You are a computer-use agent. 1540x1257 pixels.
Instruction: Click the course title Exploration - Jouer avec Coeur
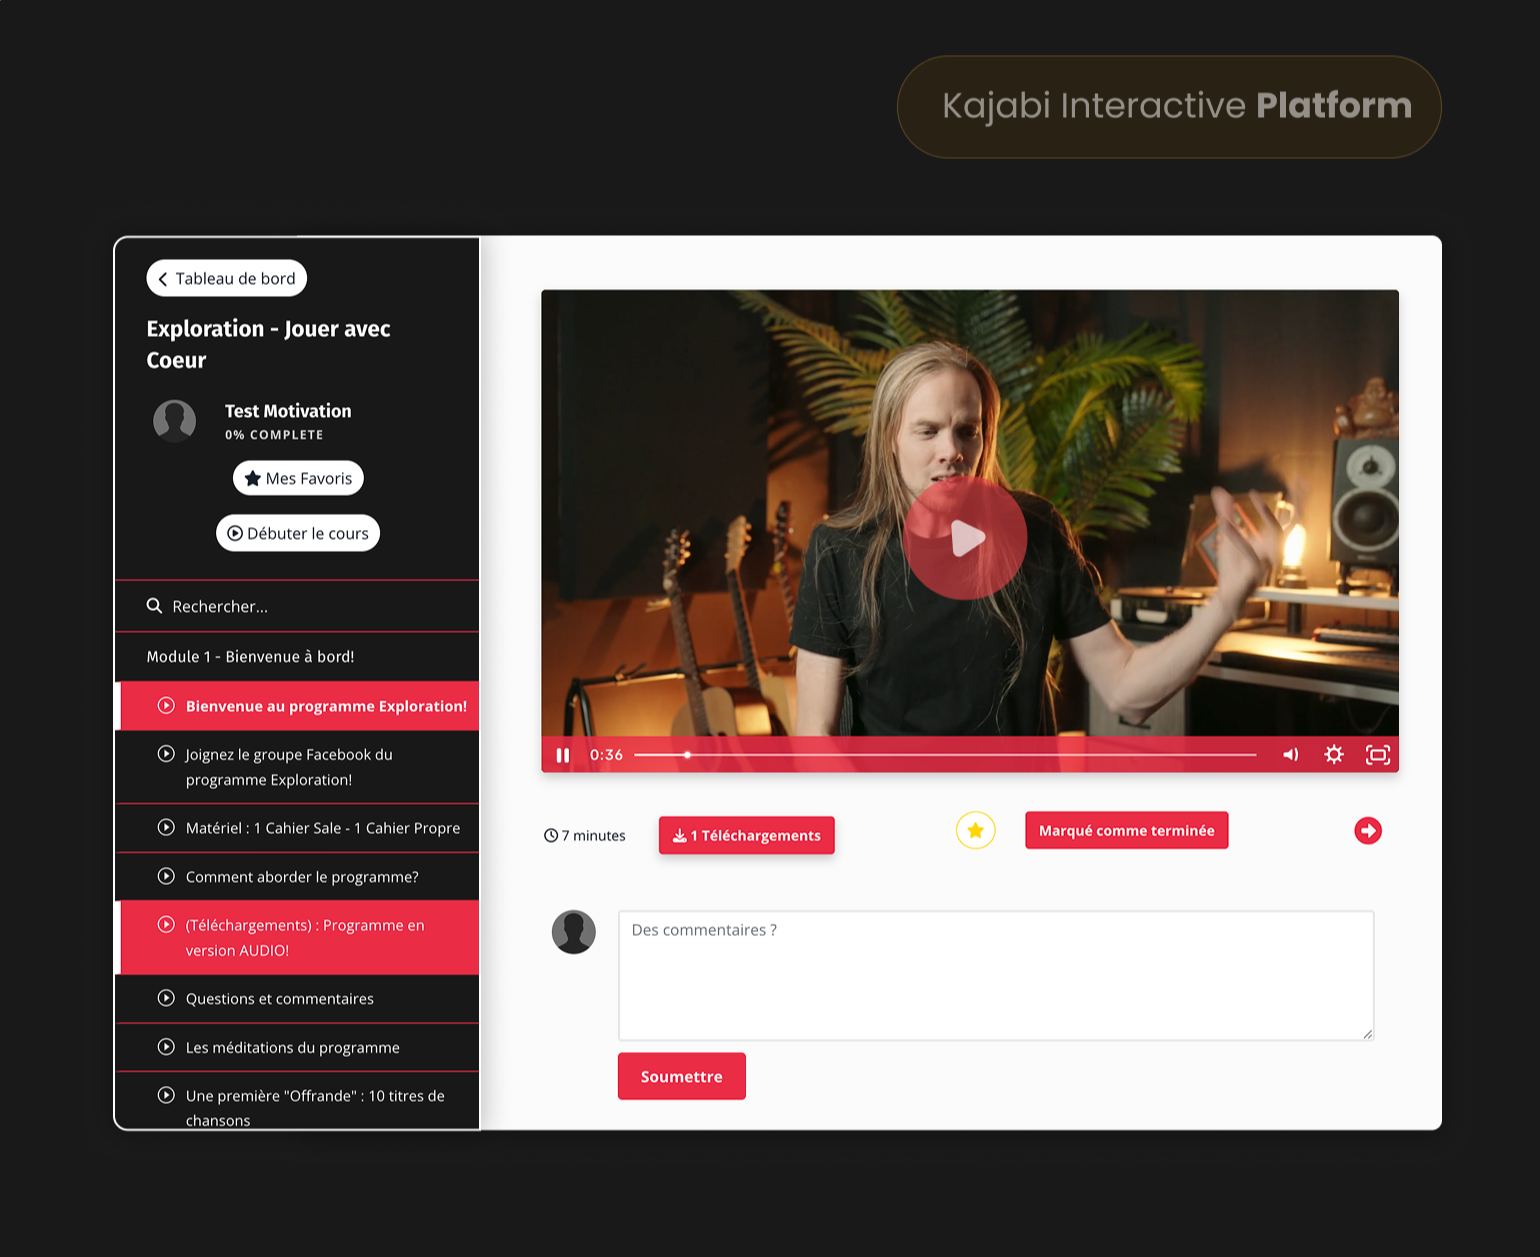click(x=269, y=344)
